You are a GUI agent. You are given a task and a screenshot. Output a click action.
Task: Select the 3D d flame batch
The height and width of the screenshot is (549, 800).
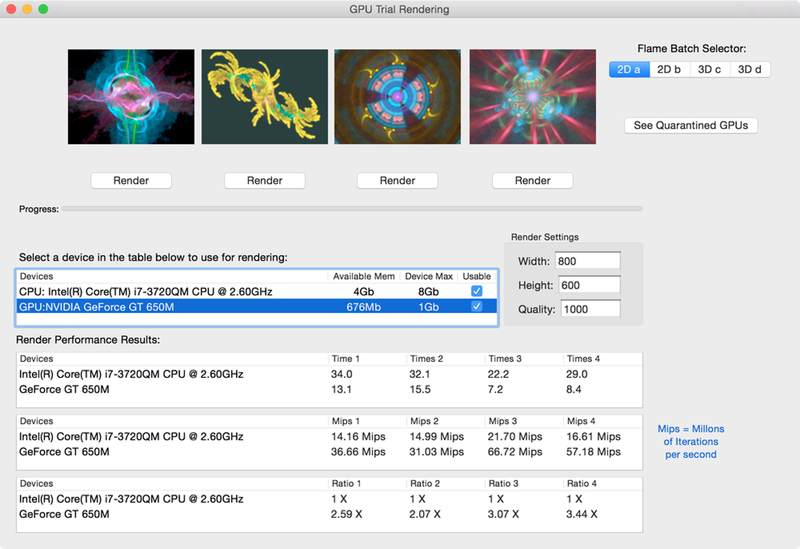750,69
